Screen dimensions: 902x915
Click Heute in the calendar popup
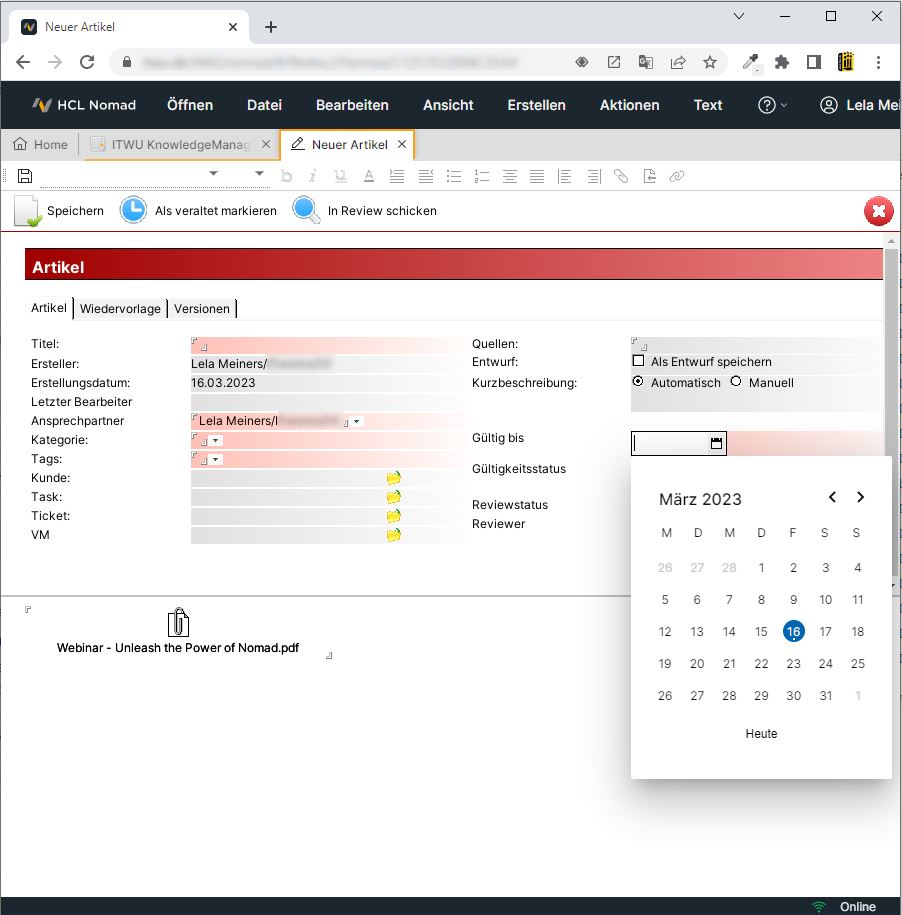click(x=761, y=733)
